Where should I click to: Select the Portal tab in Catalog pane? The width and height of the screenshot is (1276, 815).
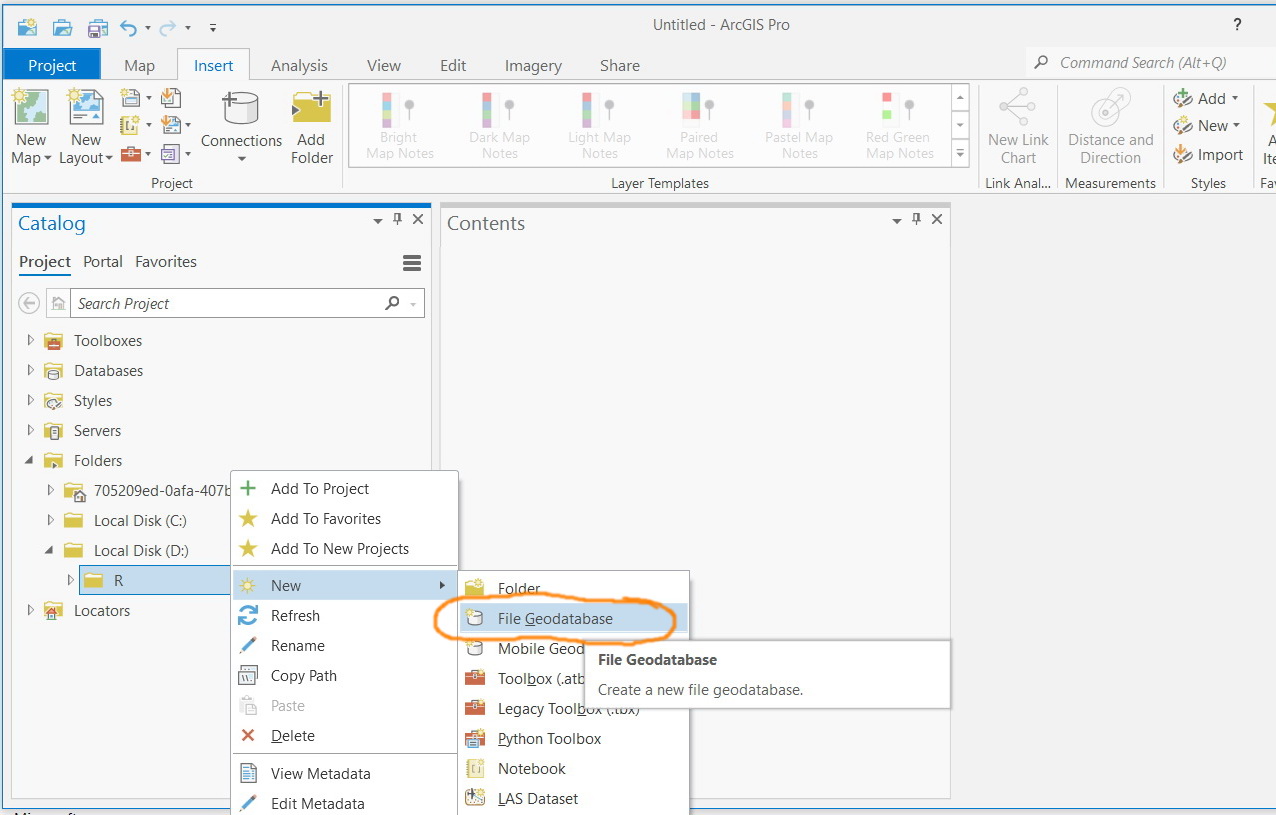(103, 261)
